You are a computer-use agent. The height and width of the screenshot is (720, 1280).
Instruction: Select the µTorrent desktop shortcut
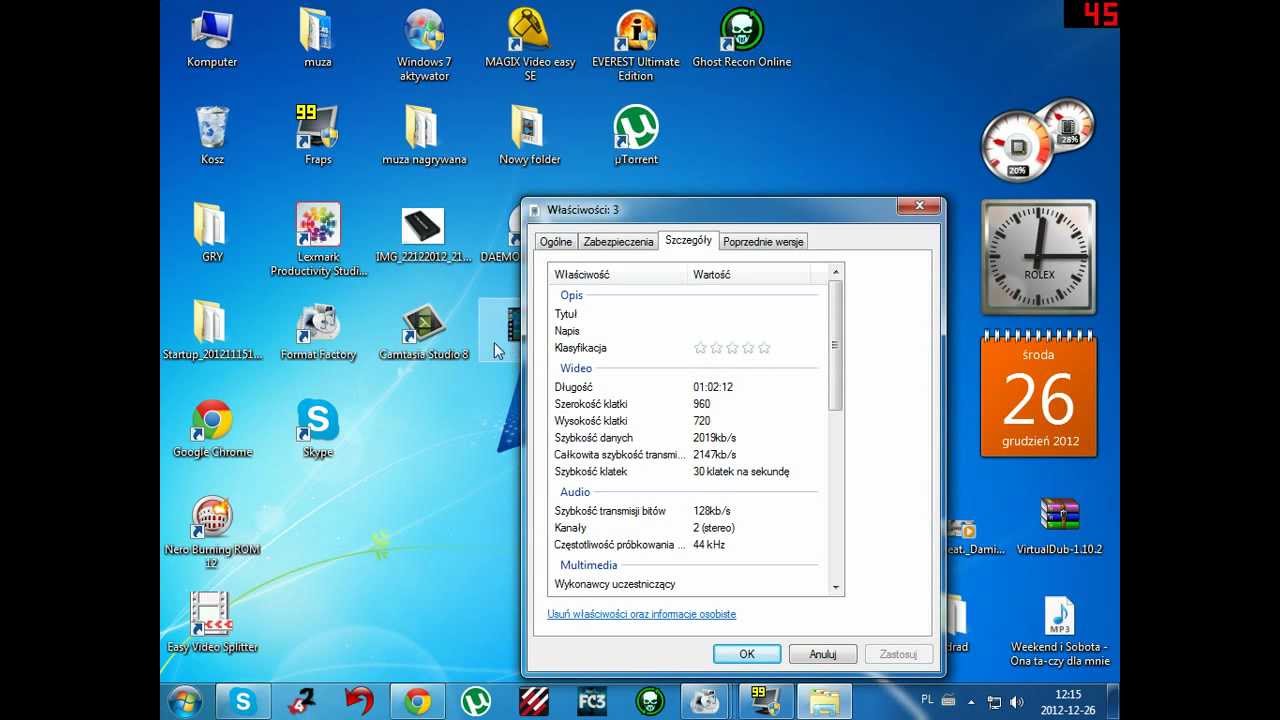coord(636,135)
